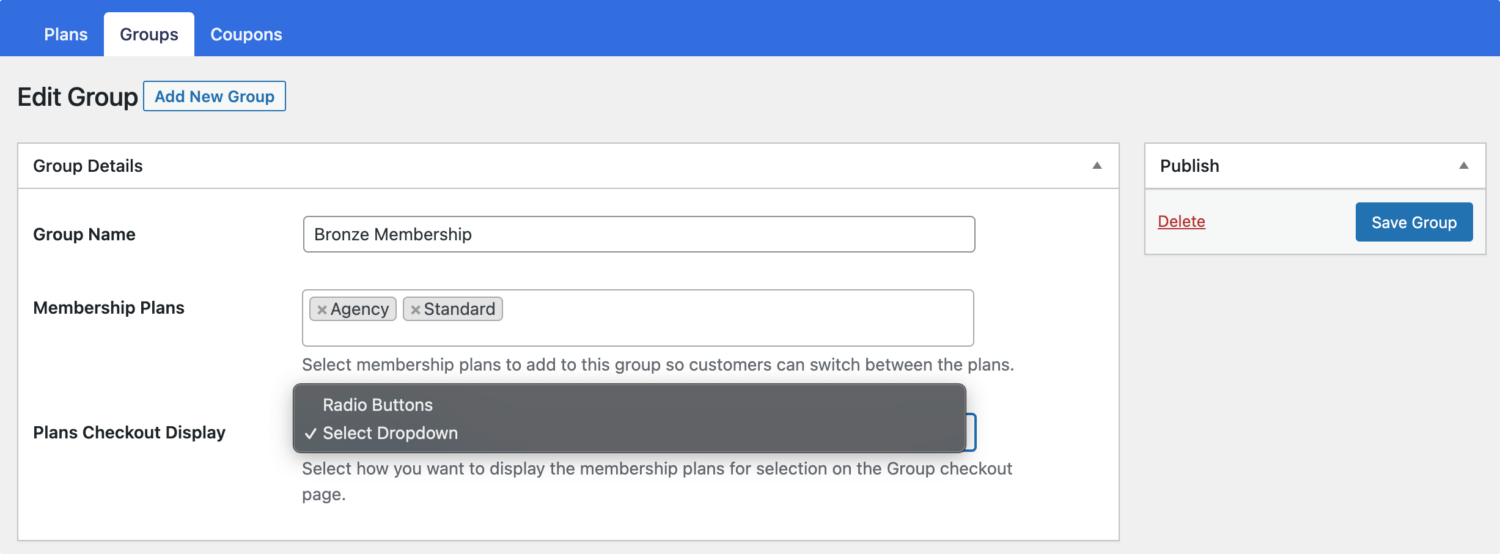Collapse the Publish panel arrow

point(1464,166)
